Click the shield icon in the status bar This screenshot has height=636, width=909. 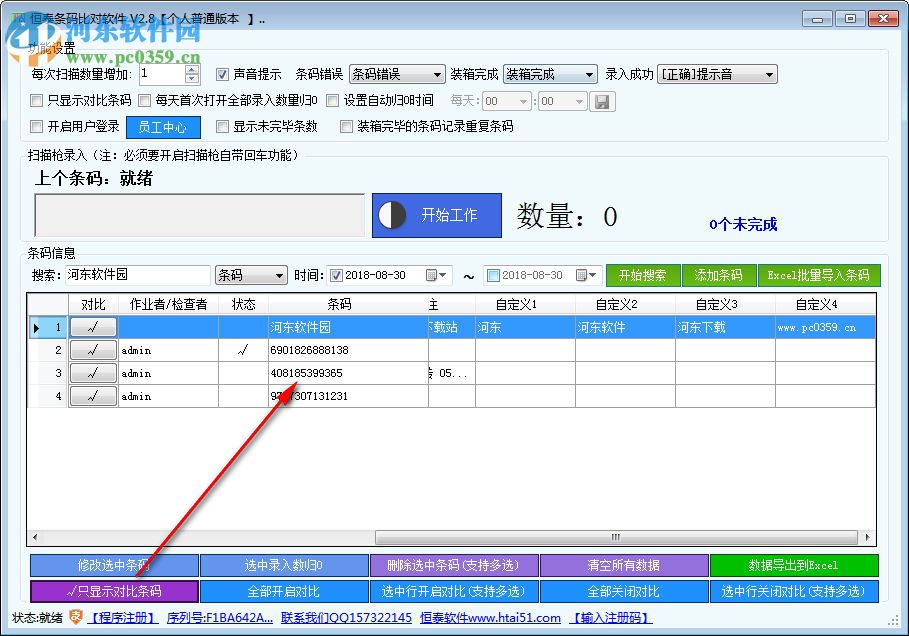[76, 617]
